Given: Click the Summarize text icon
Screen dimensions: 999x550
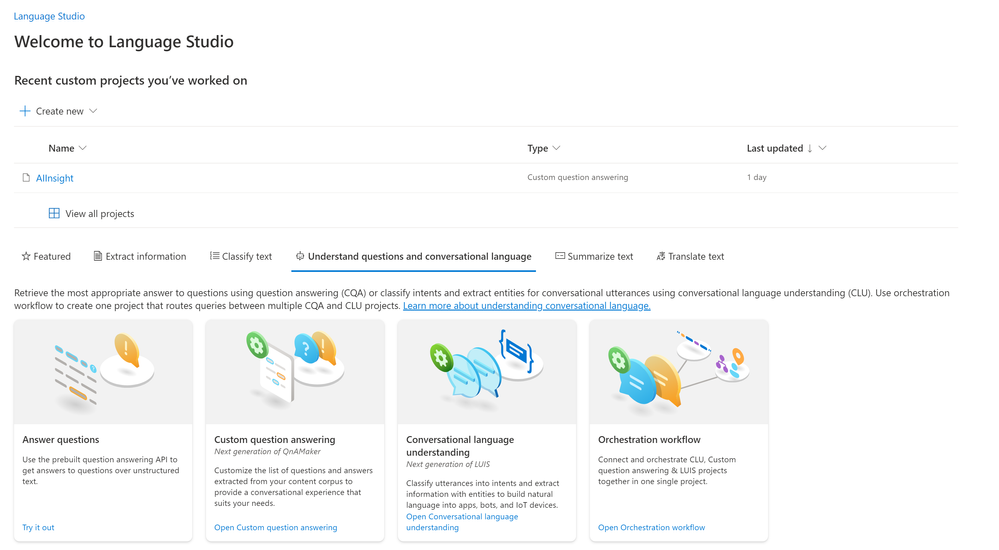Looking at the screenshot, I should (x=560, y=256).
